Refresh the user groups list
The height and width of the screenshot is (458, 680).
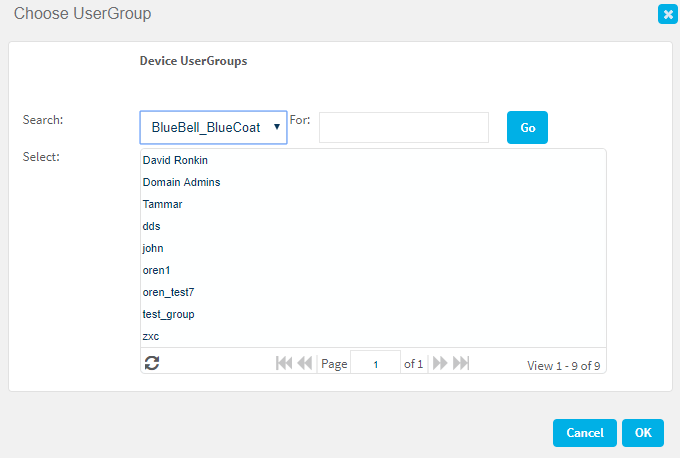pyautogui.click(x=152, y=363)
